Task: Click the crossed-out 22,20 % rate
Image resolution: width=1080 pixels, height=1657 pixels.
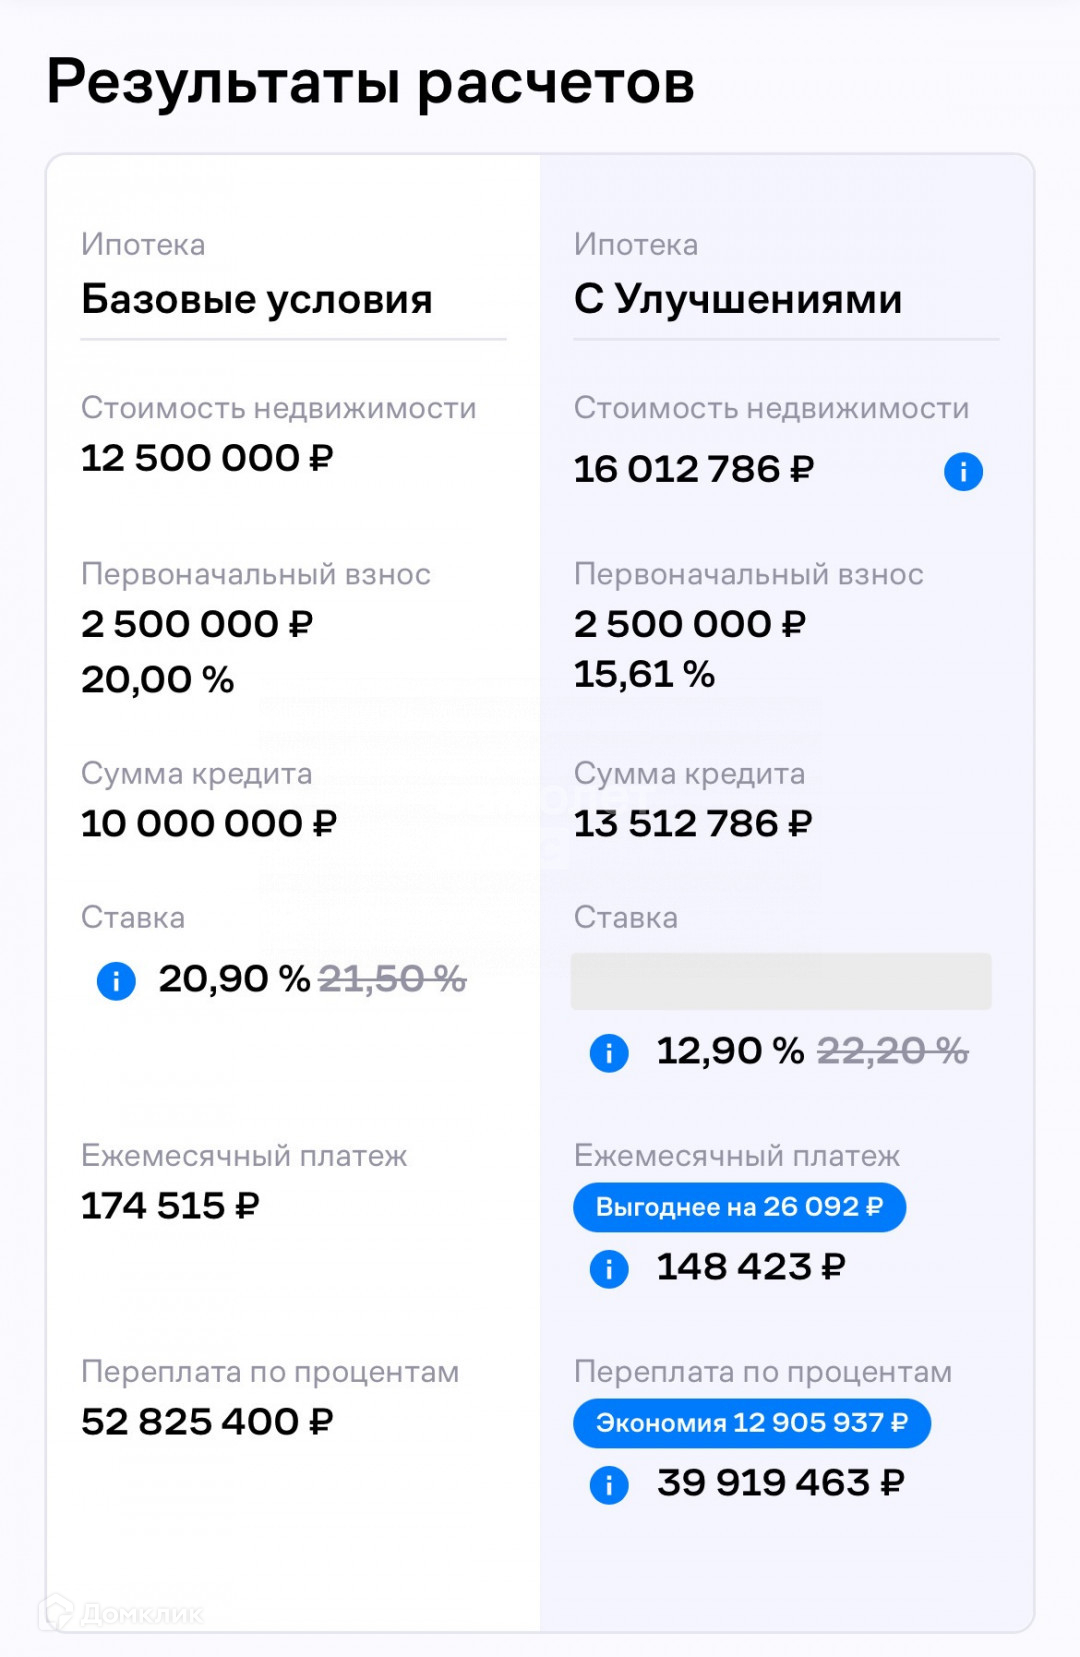Action: coord(892,1051)
